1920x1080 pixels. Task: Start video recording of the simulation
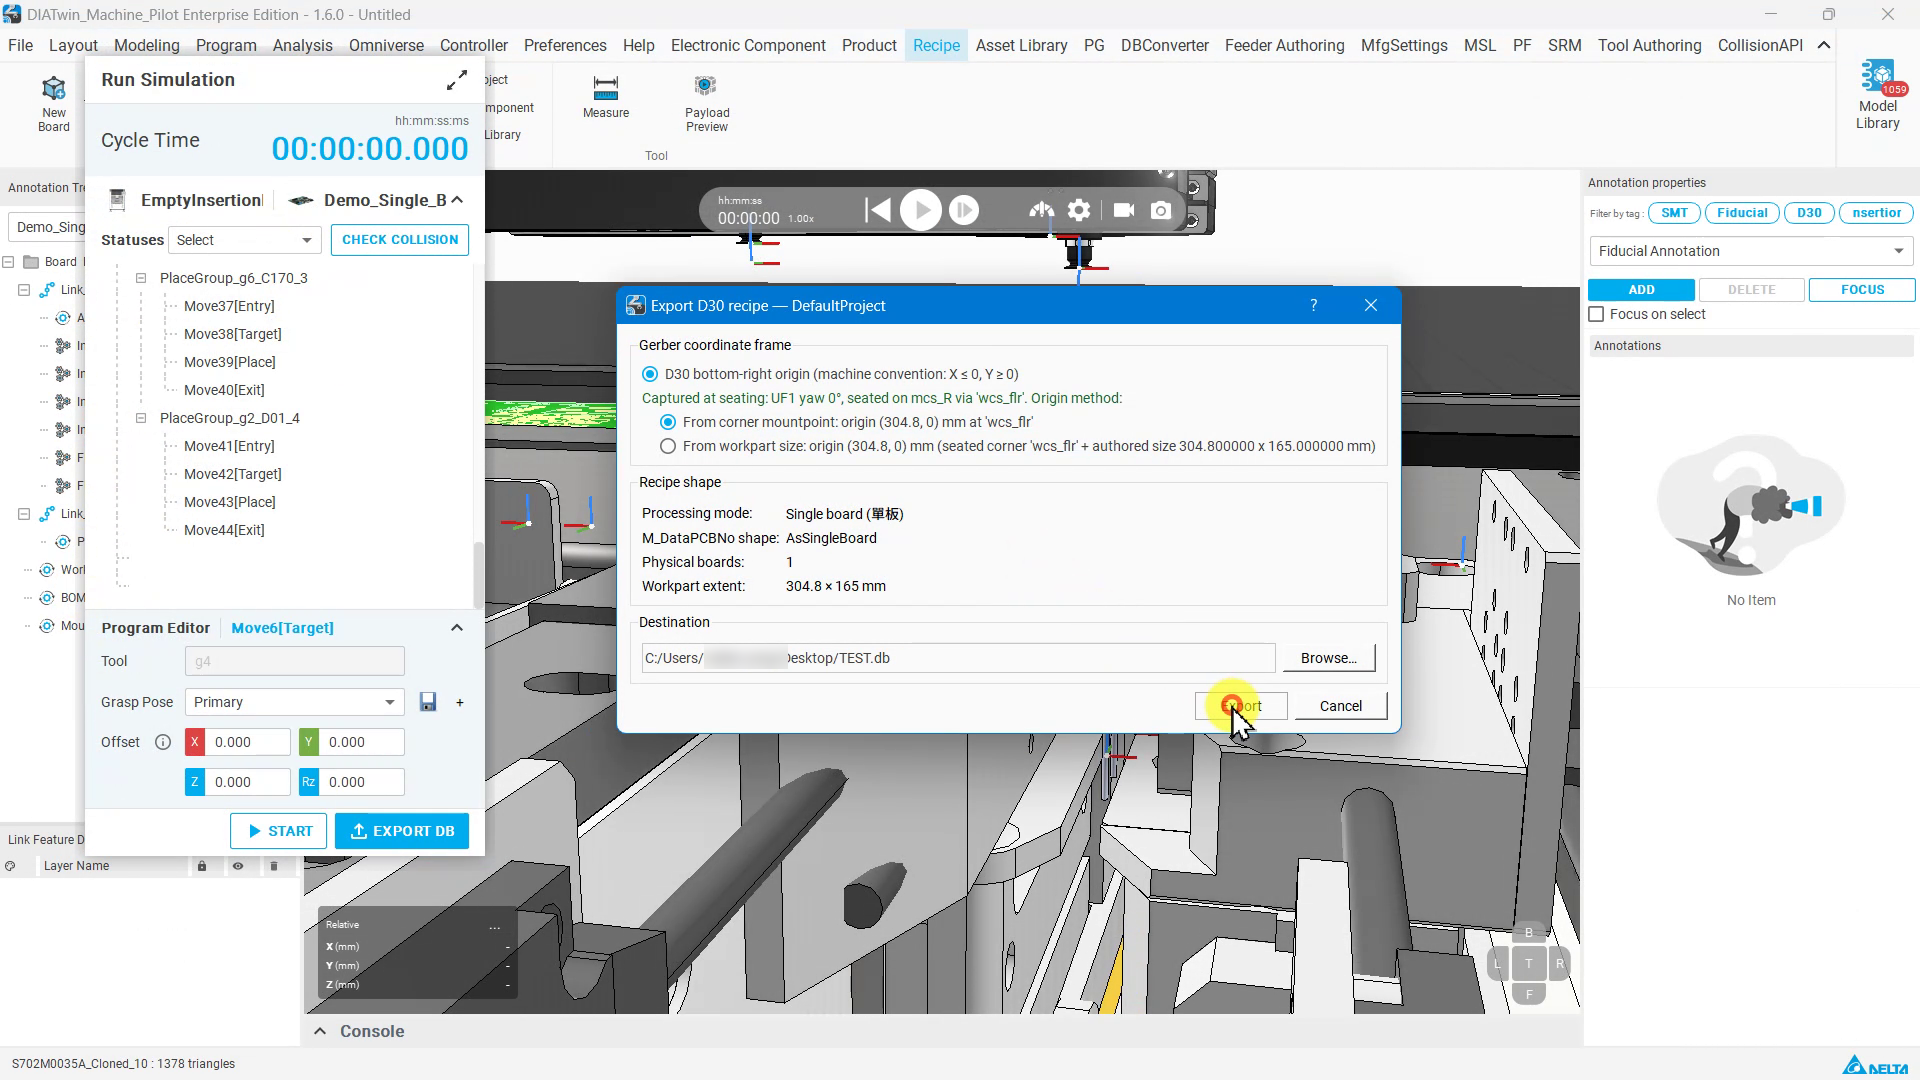pos(1124,210)
